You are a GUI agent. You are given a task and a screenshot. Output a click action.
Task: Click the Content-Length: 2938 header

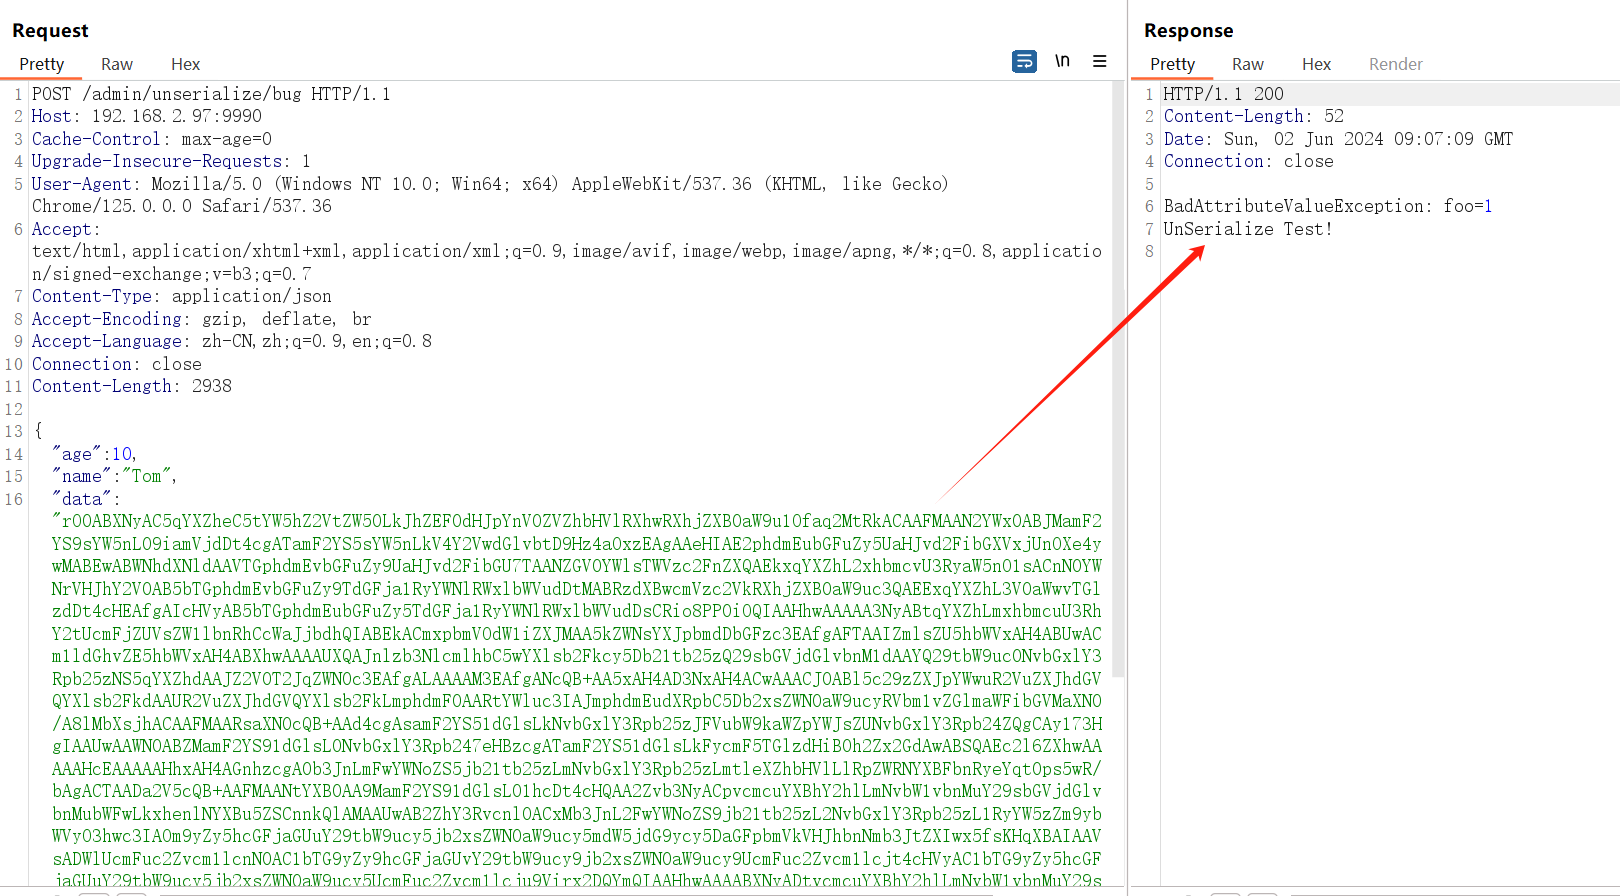click(131, 386)
